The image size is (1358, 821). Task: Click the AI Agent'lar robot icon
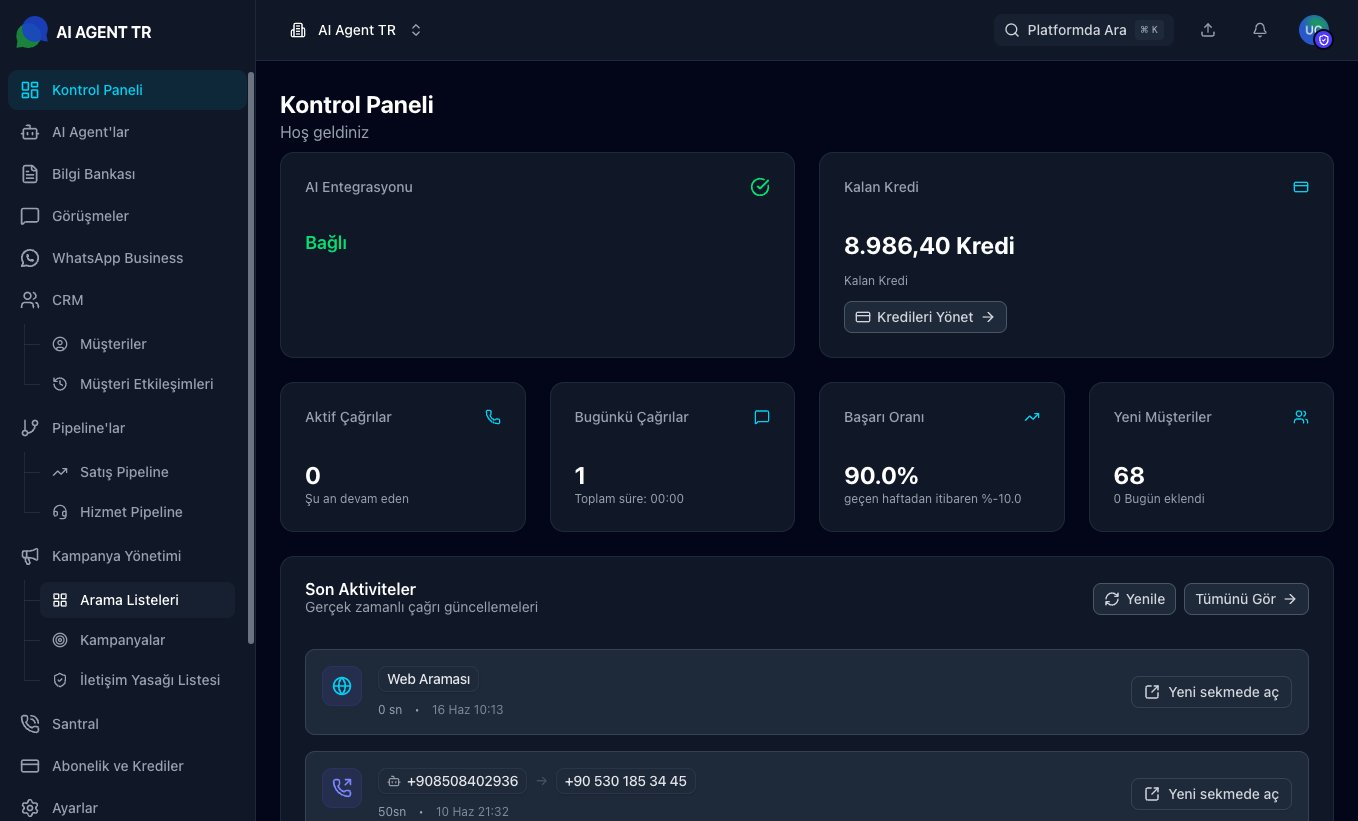30,132
